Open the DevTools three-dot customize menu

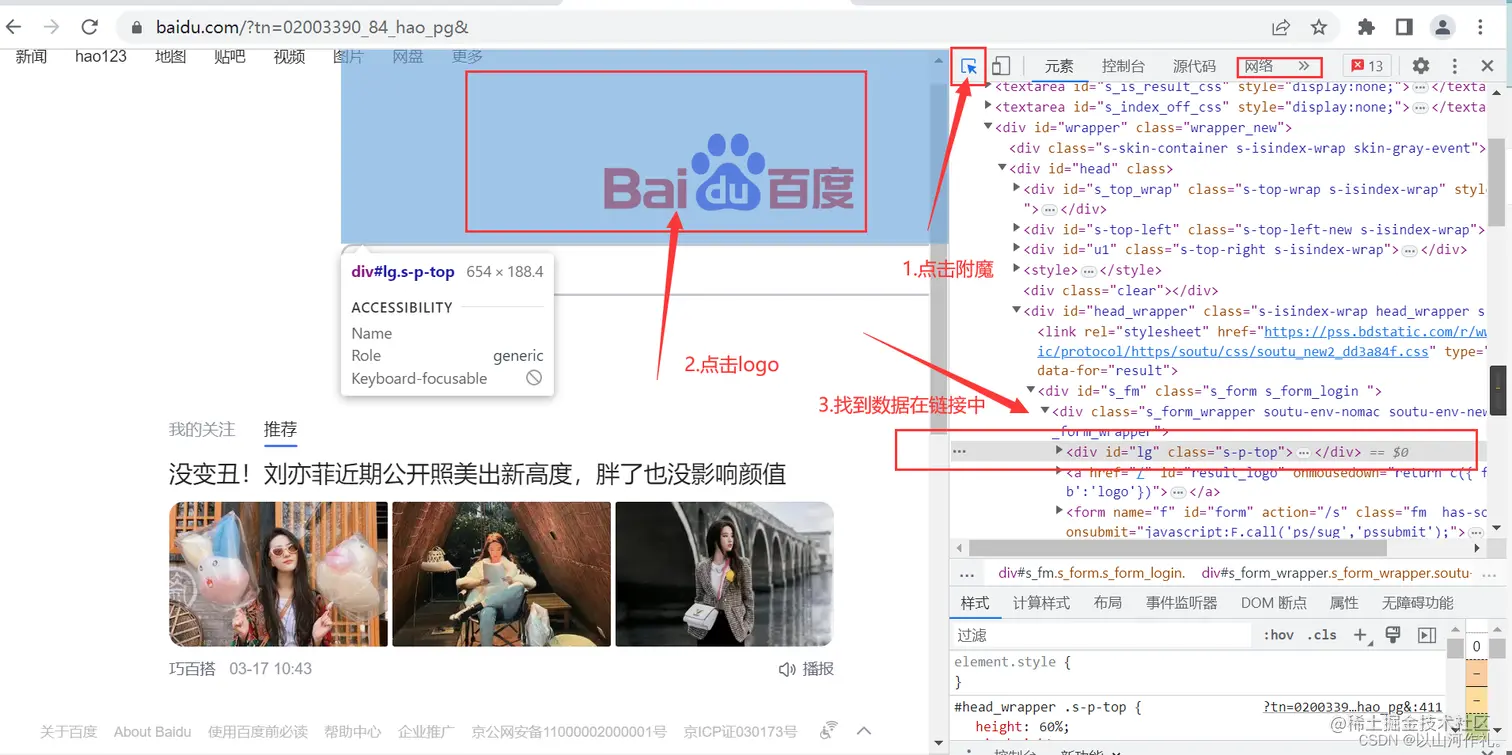[x=1454, y=65]
